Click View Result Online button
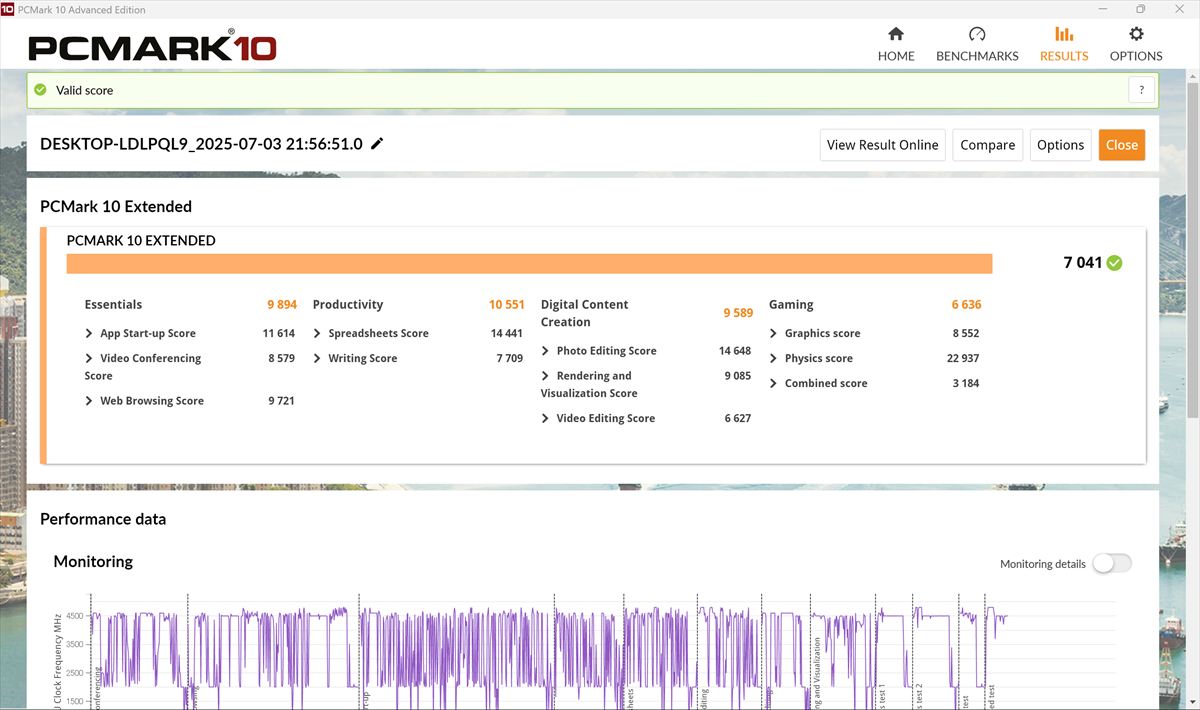Screen dimensions: 1200x710 click(883, 145)
